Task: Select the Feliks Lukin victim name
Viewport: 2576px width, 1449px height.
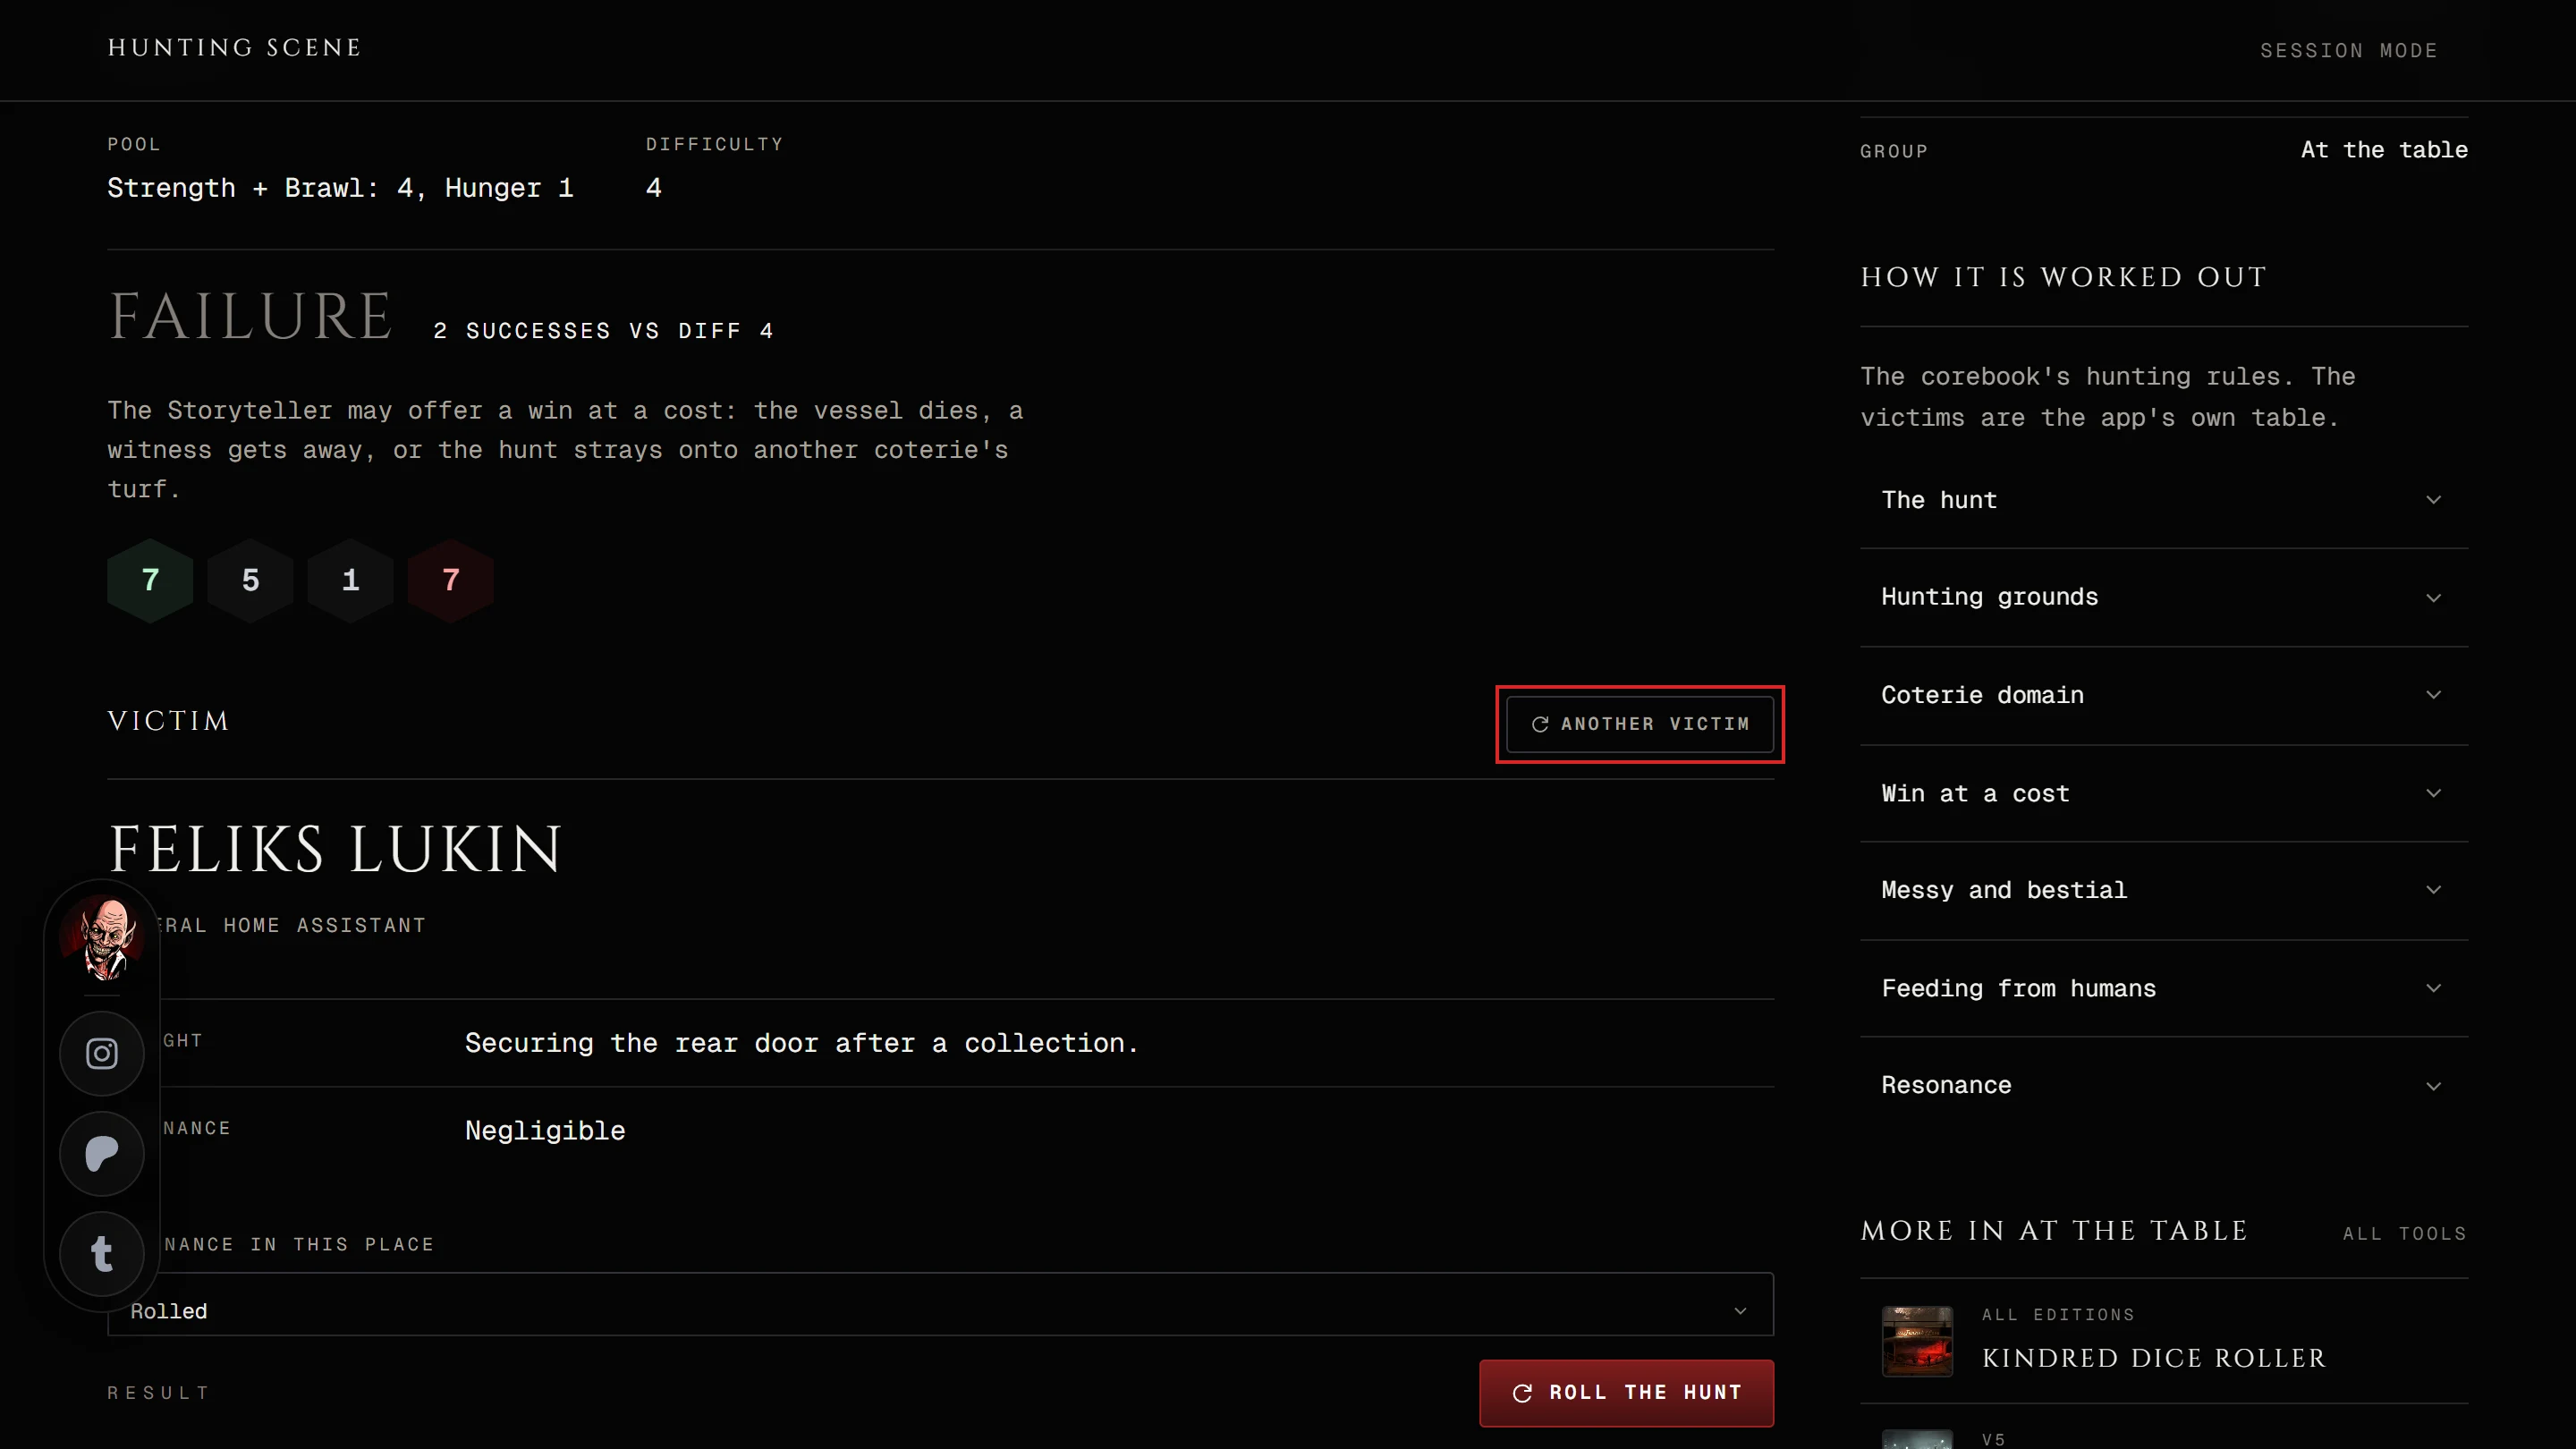Action: coord(335,849)
